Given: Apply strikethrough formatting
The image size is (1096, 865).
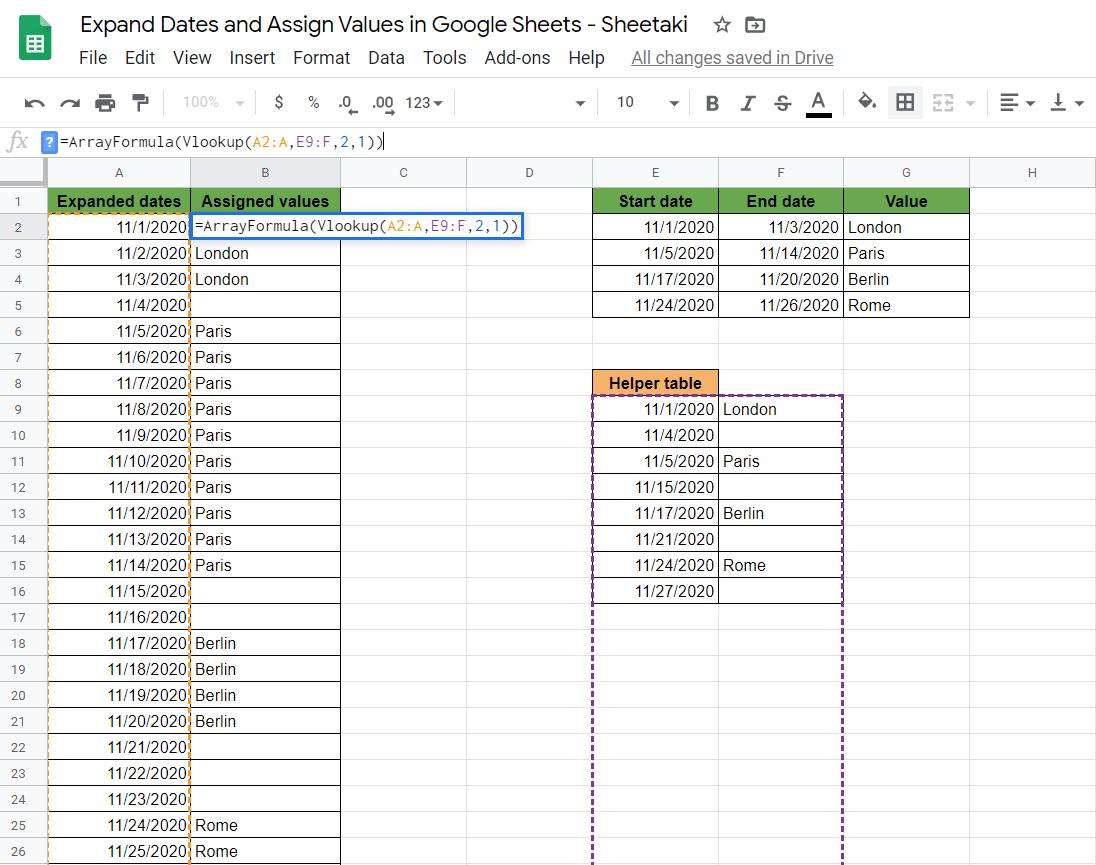Looking at the screenshot, I should [x=781, y=102].
